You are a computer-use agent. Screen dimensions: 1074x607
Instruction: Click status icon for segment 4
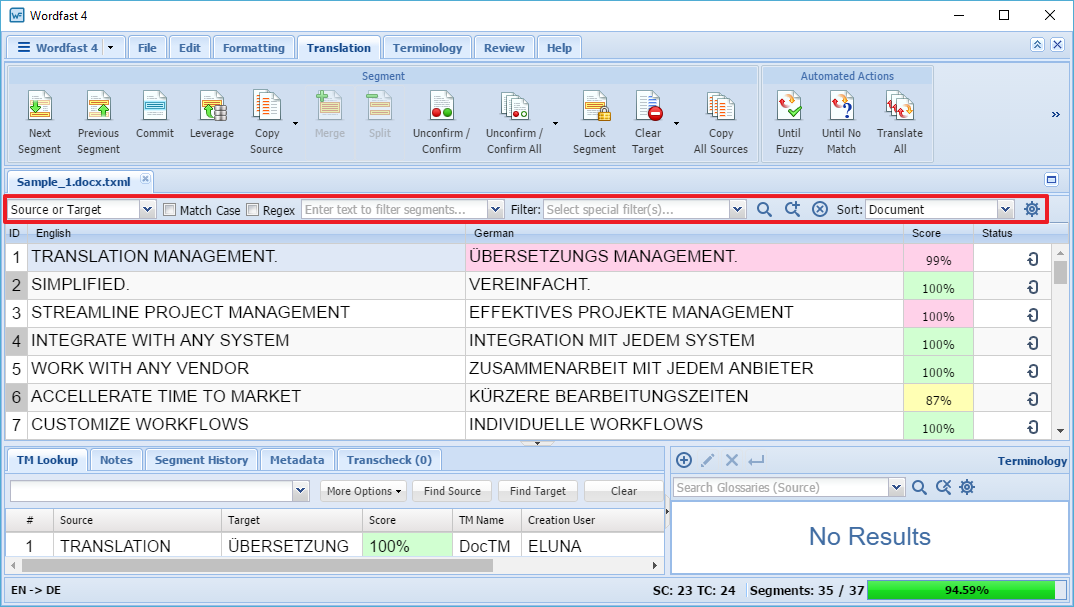1032,343
